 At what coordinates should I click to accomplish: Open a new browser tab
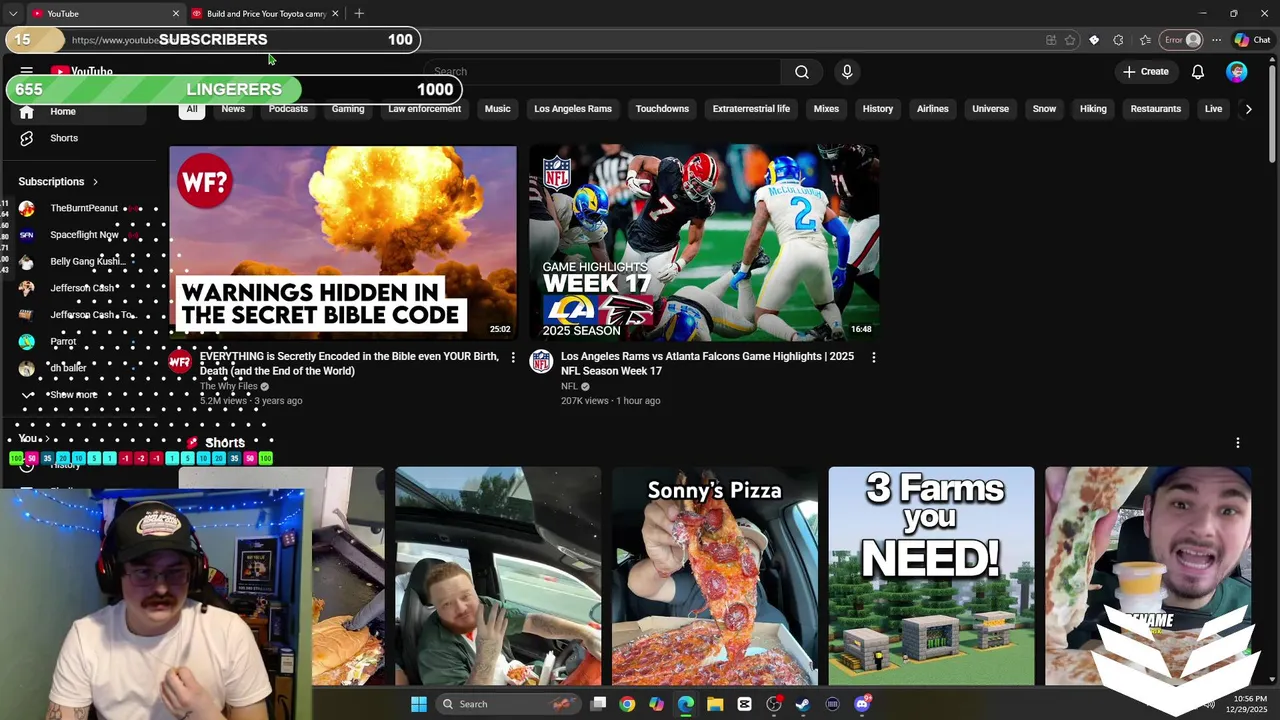click(x=359, y=13)
